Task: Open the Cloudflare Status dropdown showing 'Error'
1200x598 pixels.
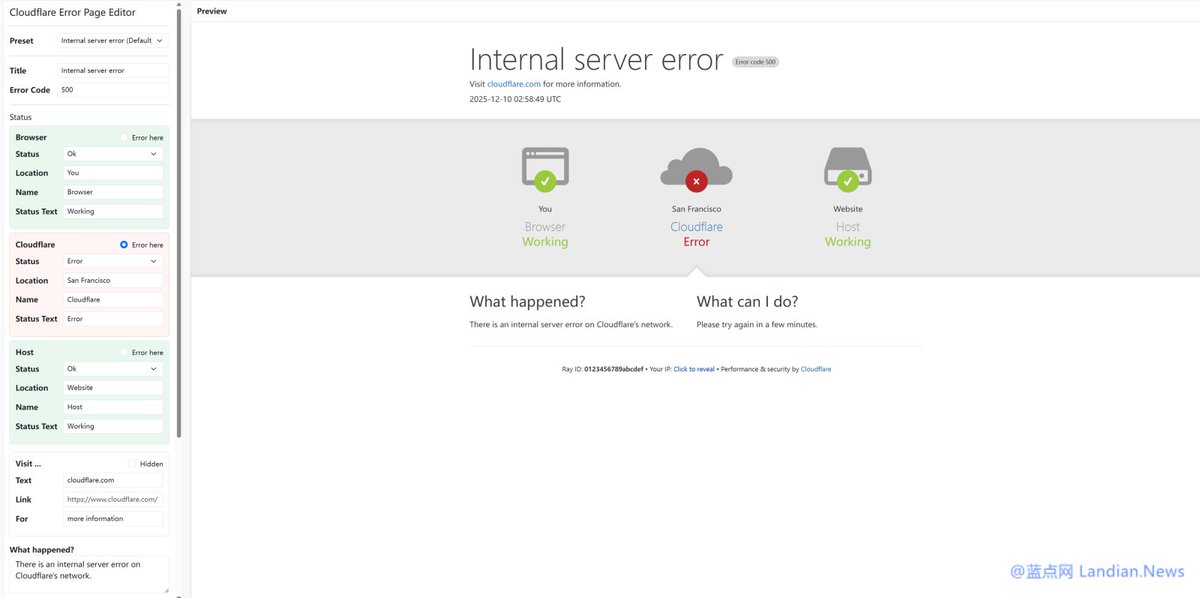Action: (113, 261)
